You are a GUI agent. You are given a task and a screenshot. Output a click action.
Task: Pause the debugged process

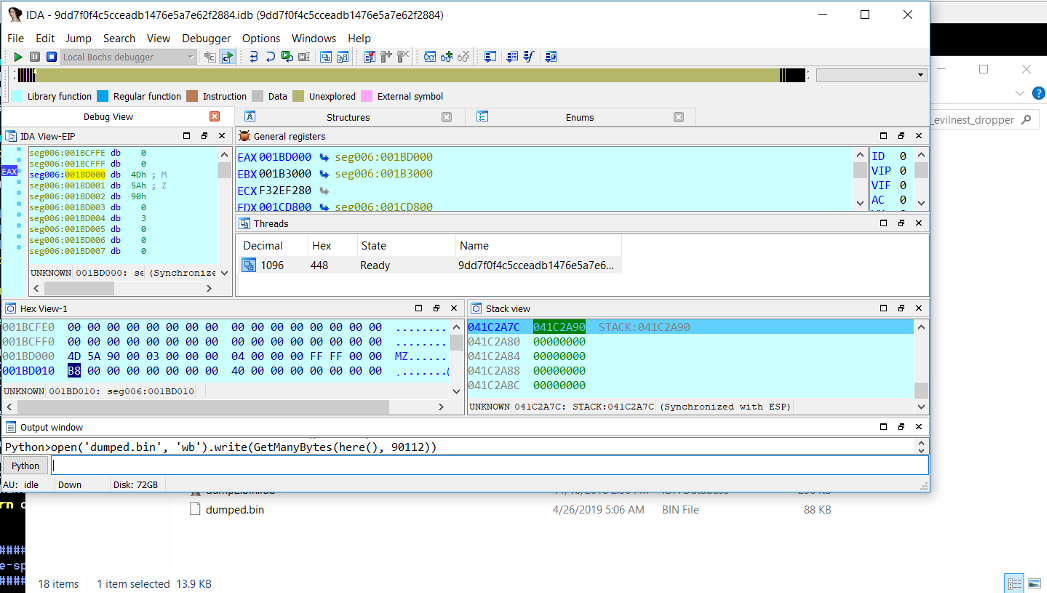pyautogui.click(x=35, y=57)
